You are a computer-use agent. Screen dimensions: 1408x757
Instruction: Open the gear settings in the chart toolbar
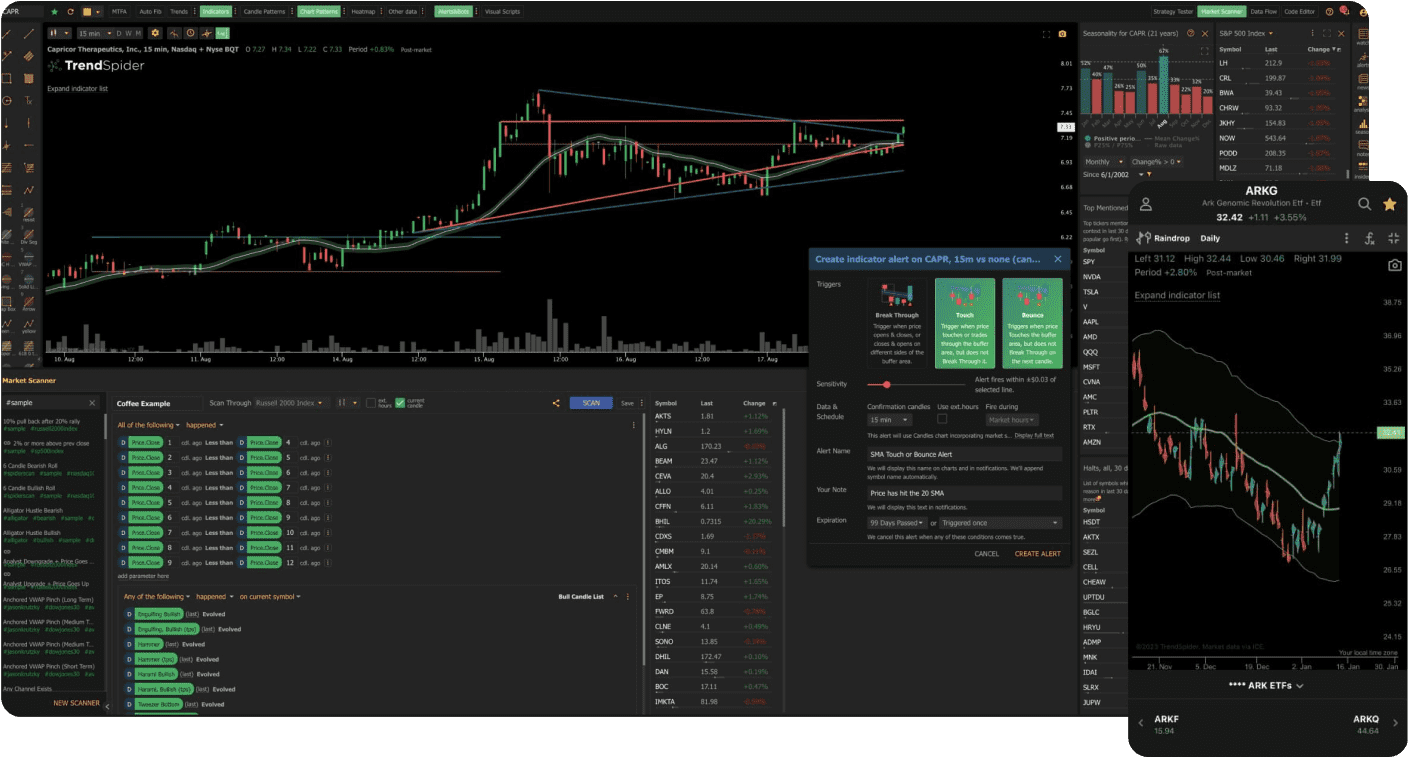156,33
